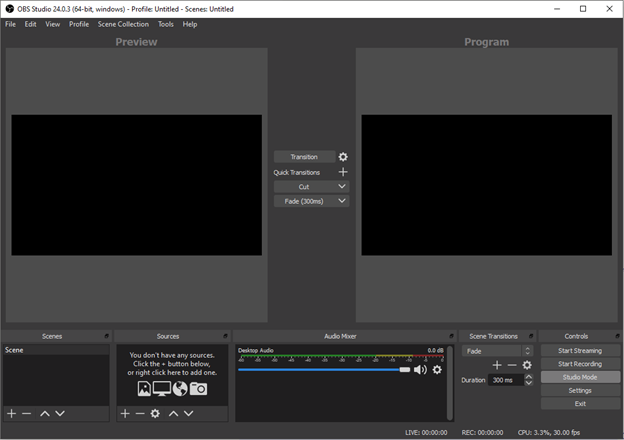
Task: Click Start Recording
Action: point(580,364)
